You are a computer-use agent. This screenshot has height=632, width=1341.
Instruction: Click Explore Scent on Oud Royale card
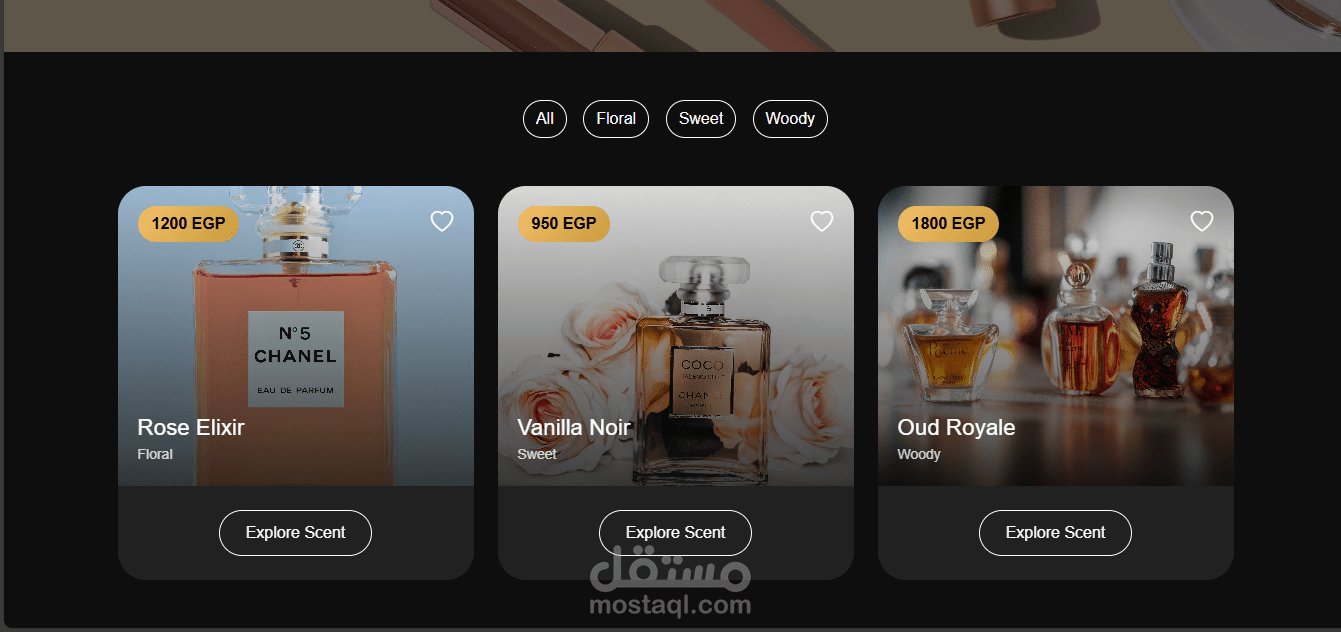[1055, 533]
